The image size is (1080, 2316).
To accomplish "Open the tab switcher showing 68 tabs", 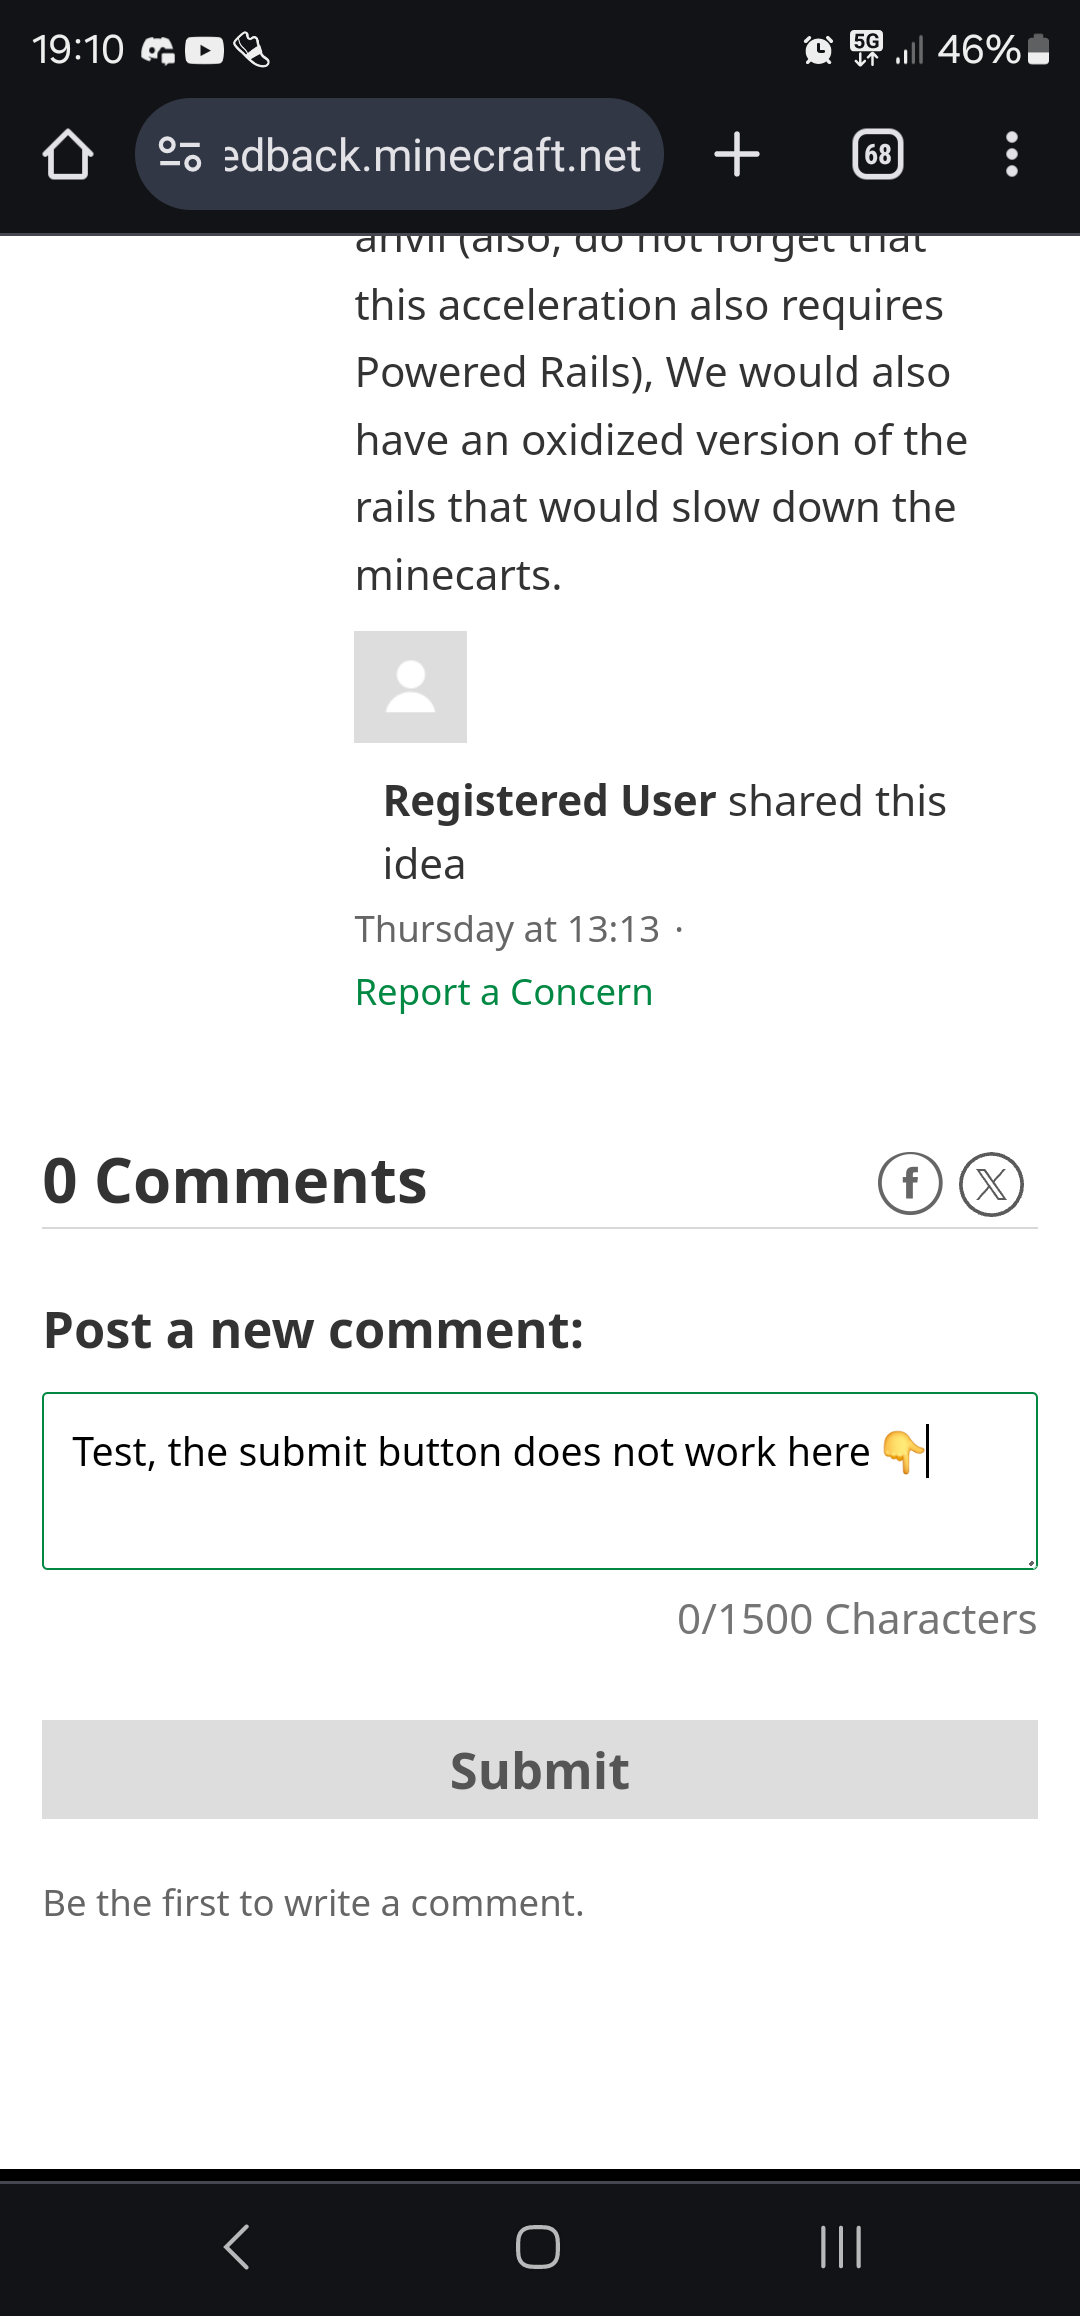I will pos(878,155).
